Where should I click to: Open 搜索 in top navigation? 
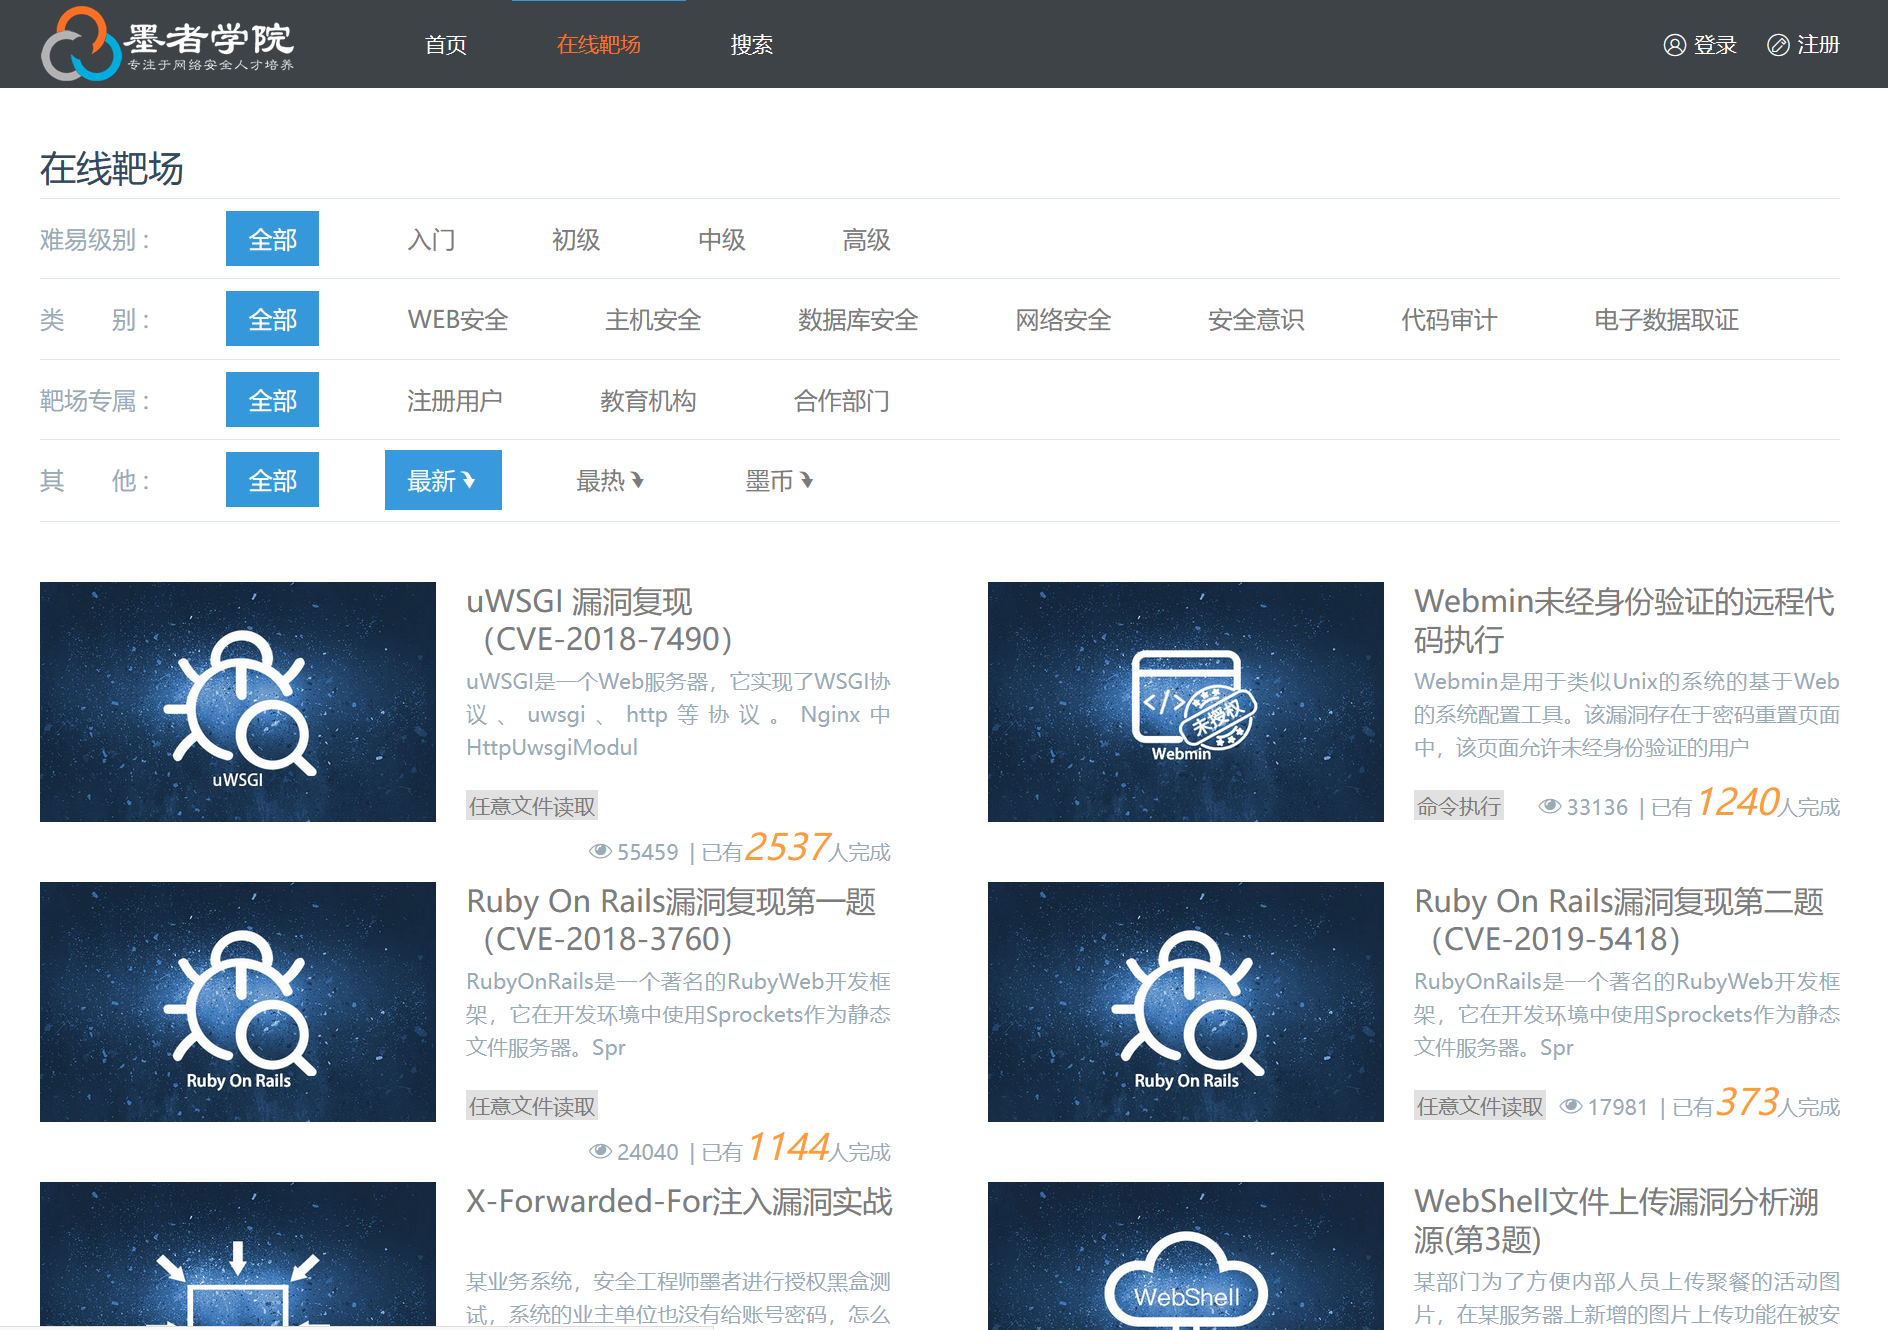pyautogui.click(x=751, y=45)
